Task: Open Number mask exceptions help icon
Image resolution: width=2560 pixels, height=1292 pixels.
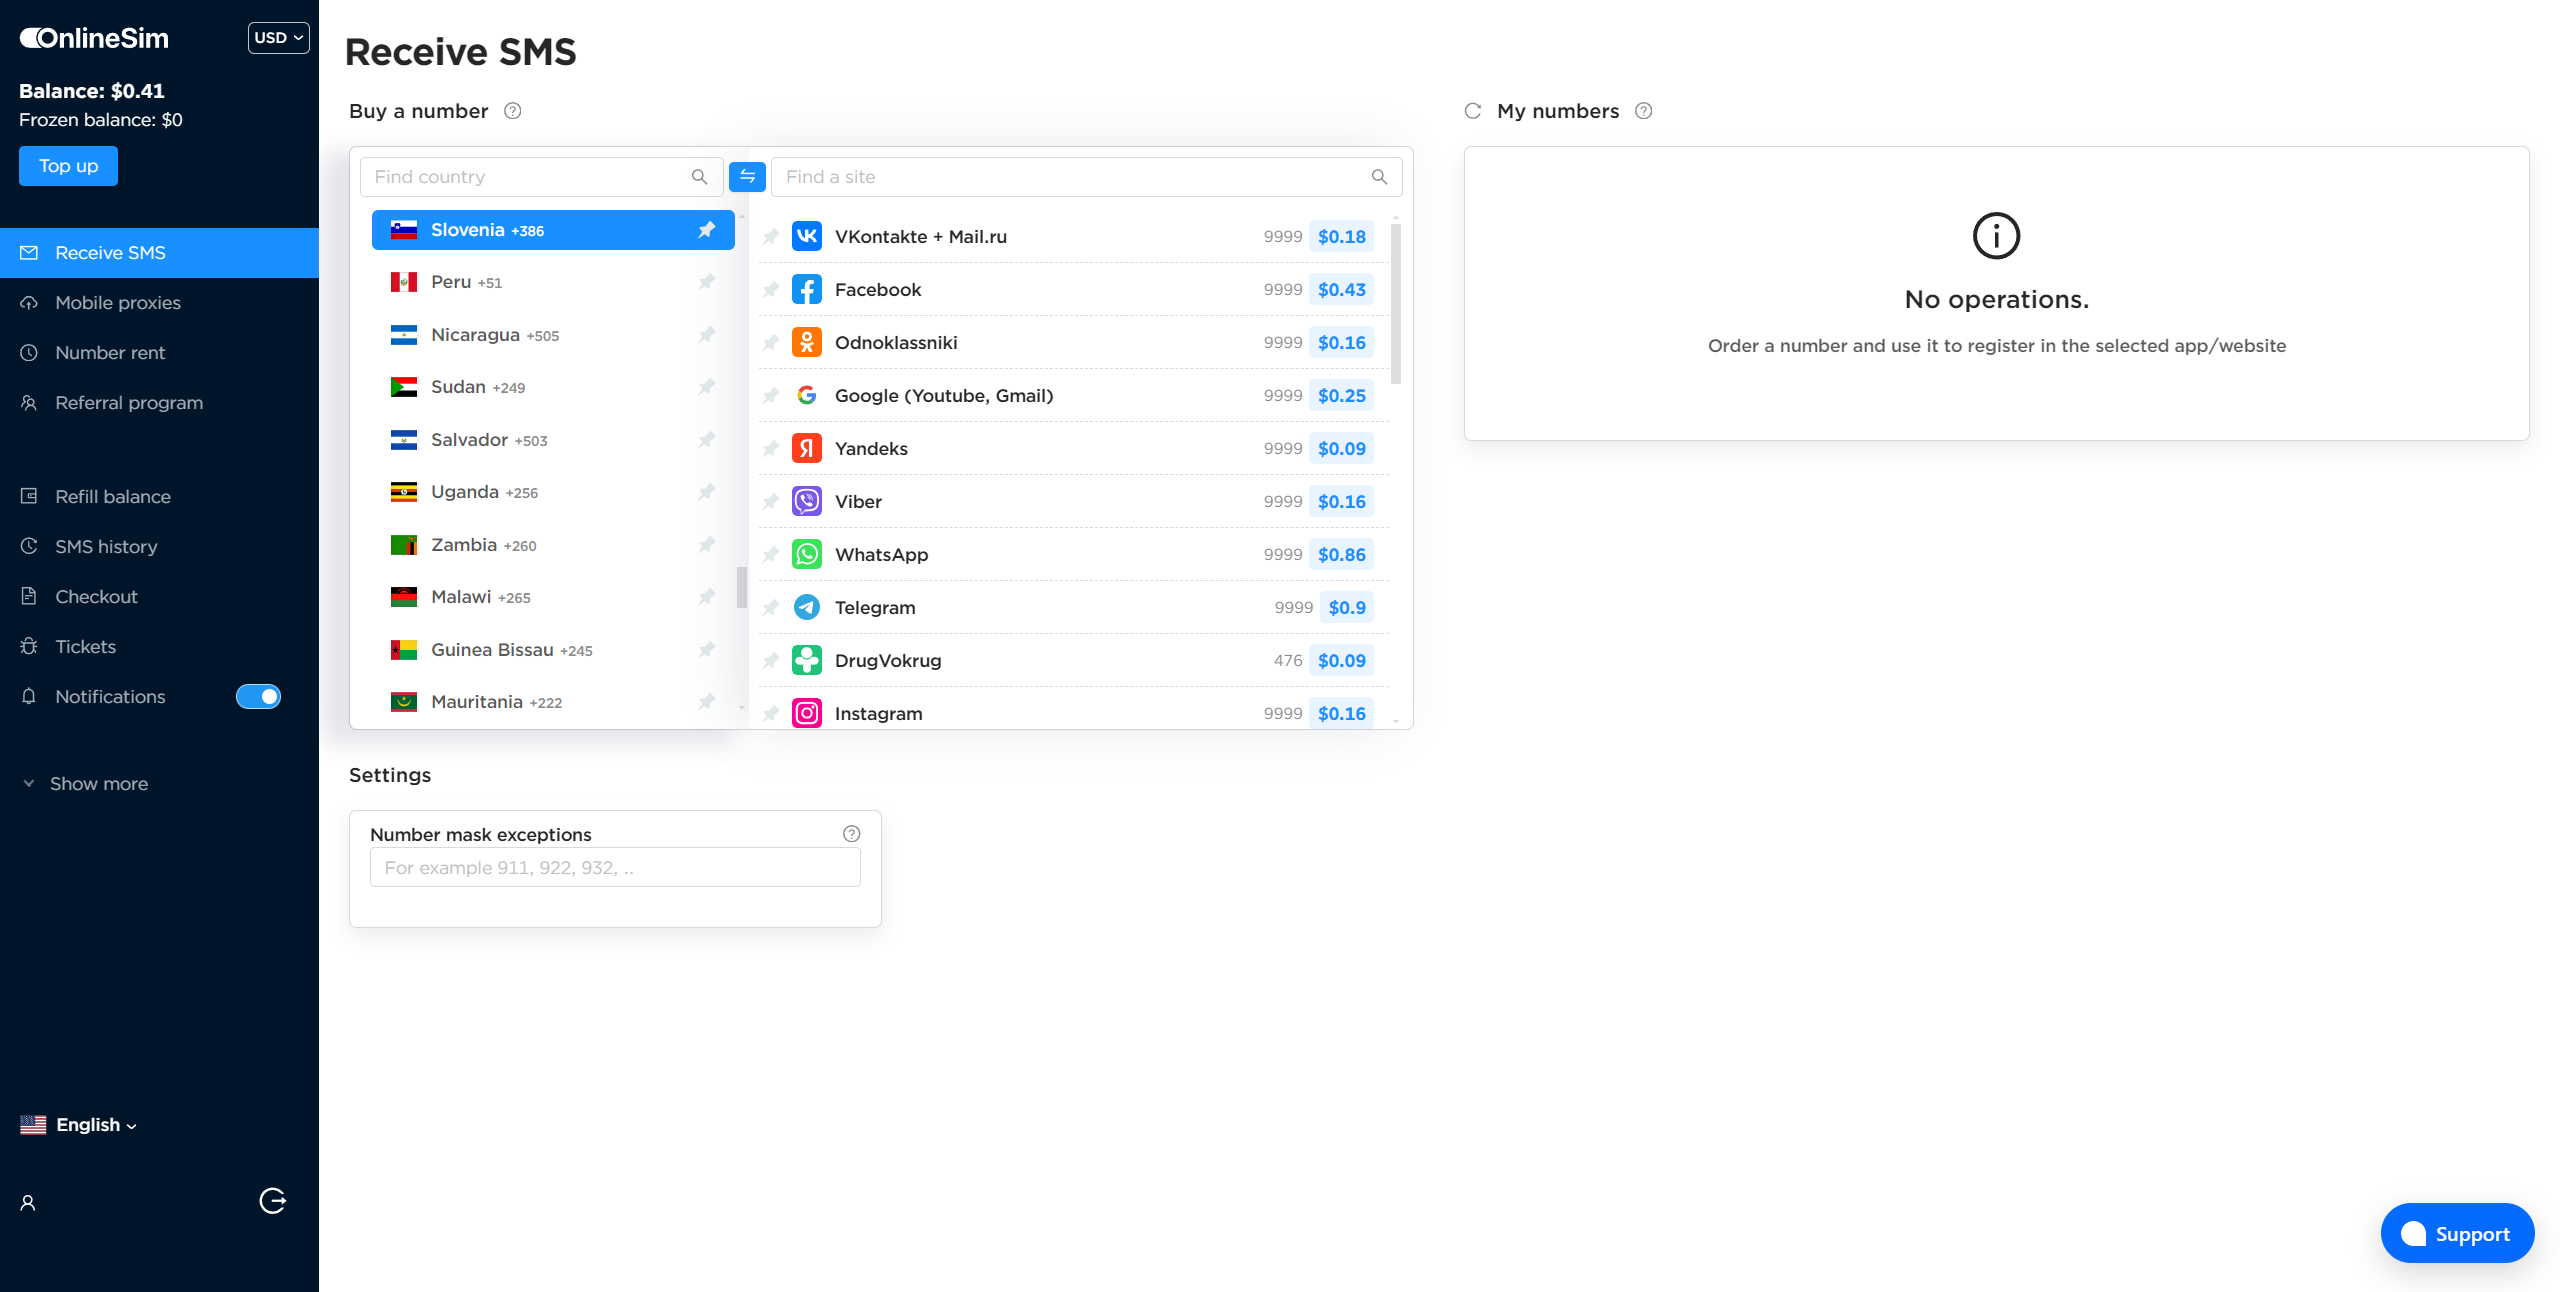Action: point(852,834)
